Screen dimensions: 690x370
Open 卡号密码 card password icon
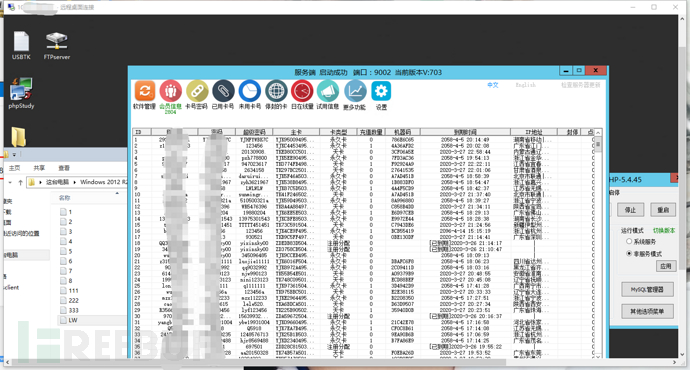pyautogui.click(x=197, y=91)
